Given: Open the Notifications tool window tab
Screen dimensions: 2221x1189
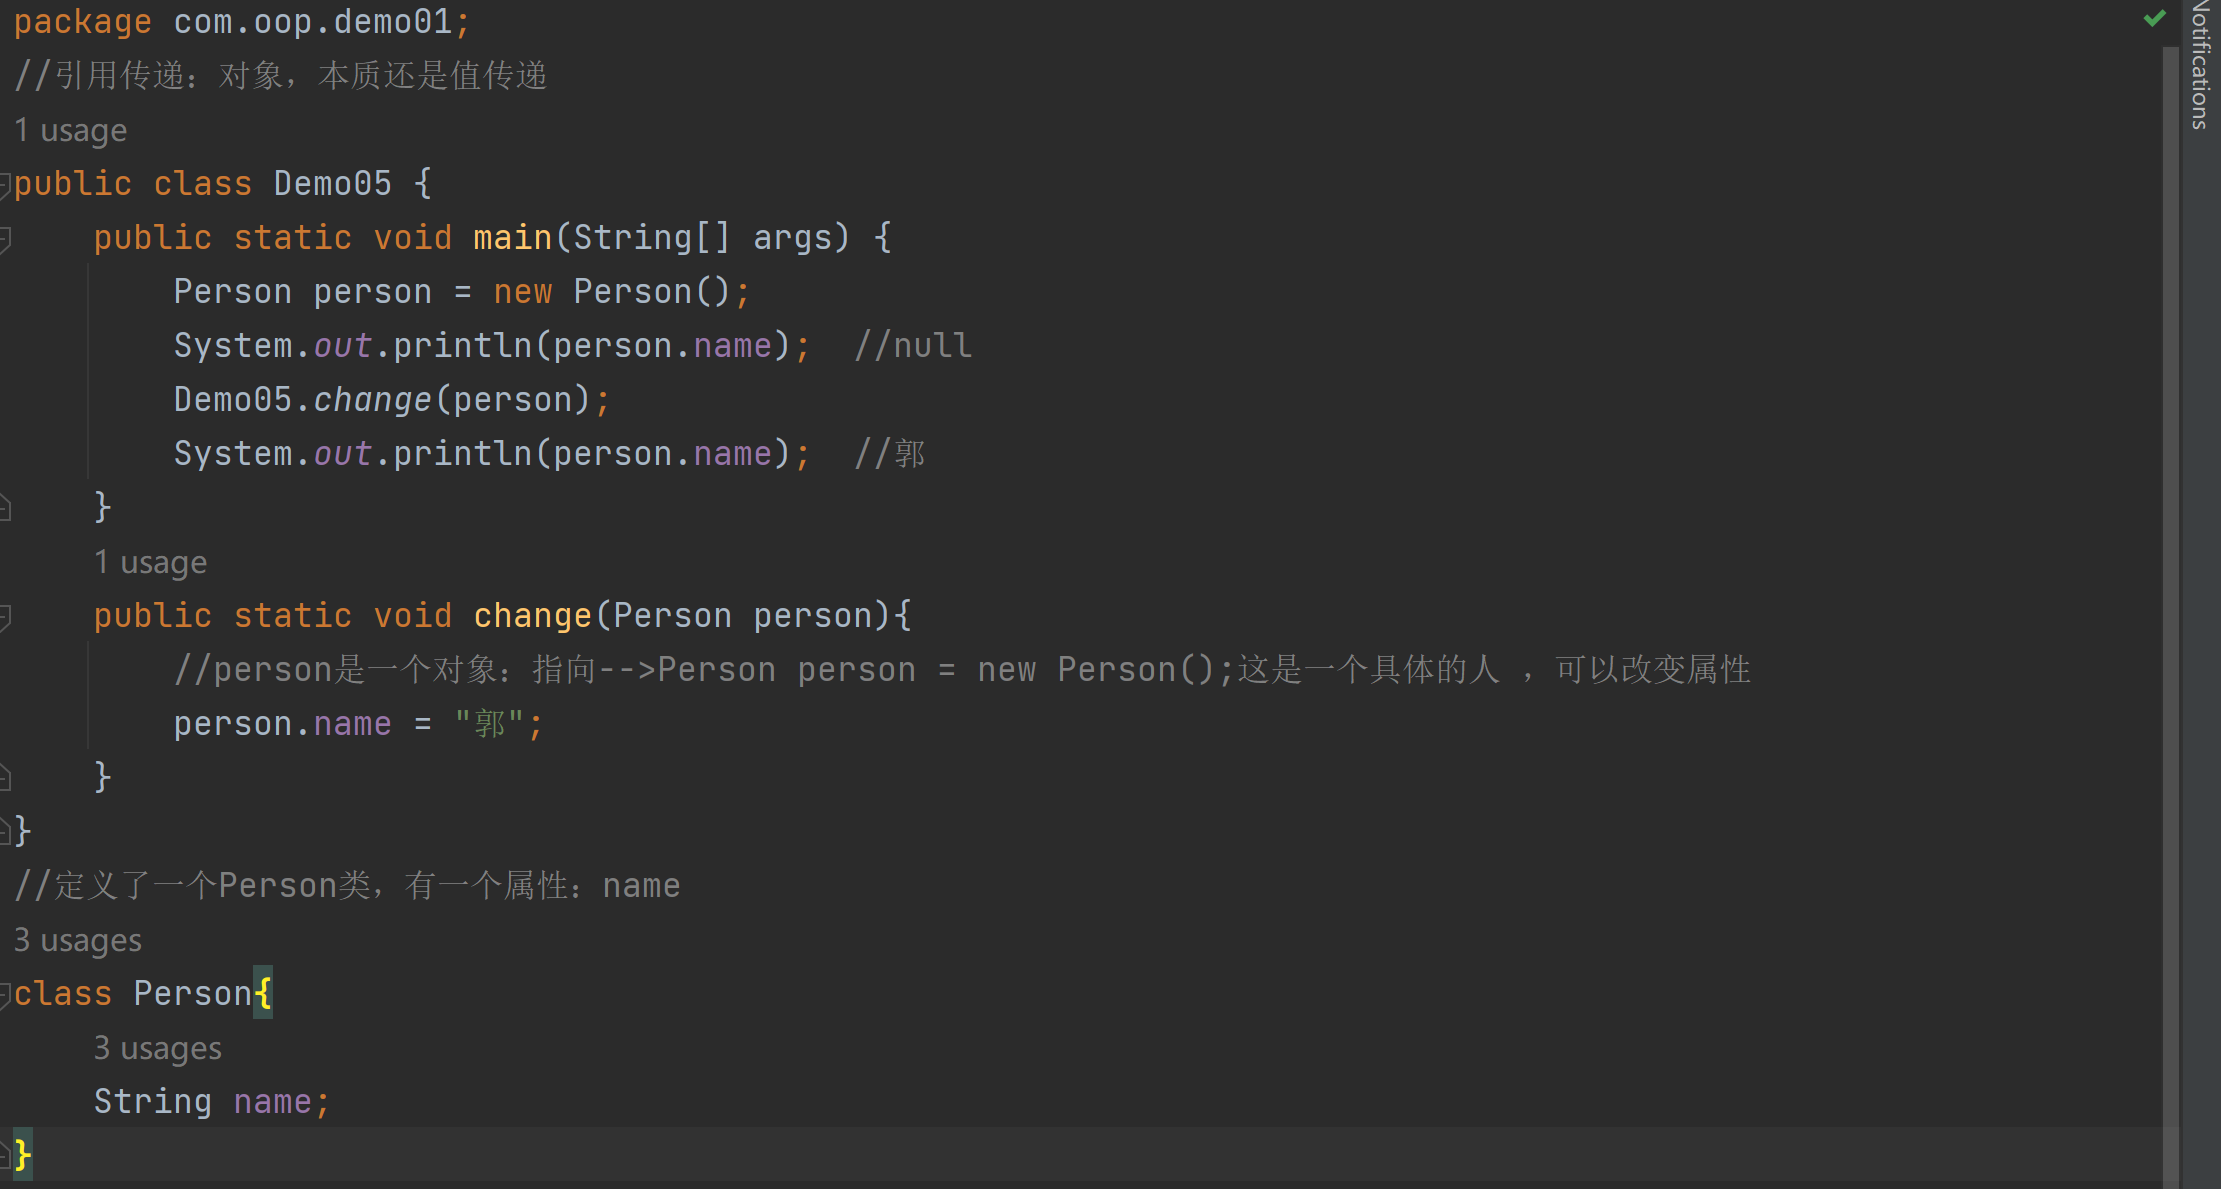Looking at the screenshot, I should point(2201,65).
